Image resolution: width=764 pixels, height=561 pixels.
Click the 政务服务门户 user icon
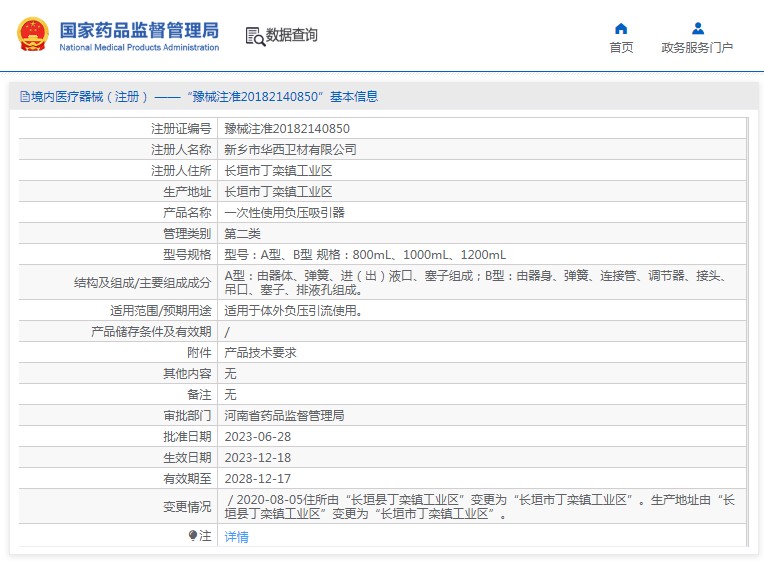[698, 28]
